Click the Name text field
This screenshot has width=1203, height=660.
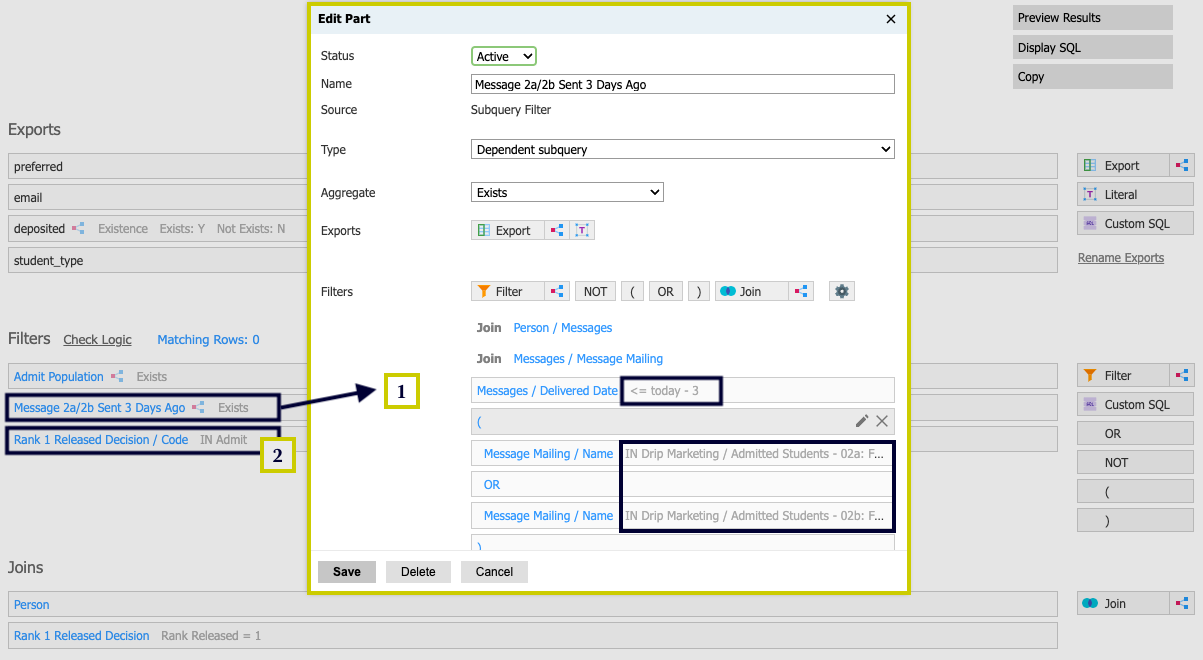click(x=682, y=85)
